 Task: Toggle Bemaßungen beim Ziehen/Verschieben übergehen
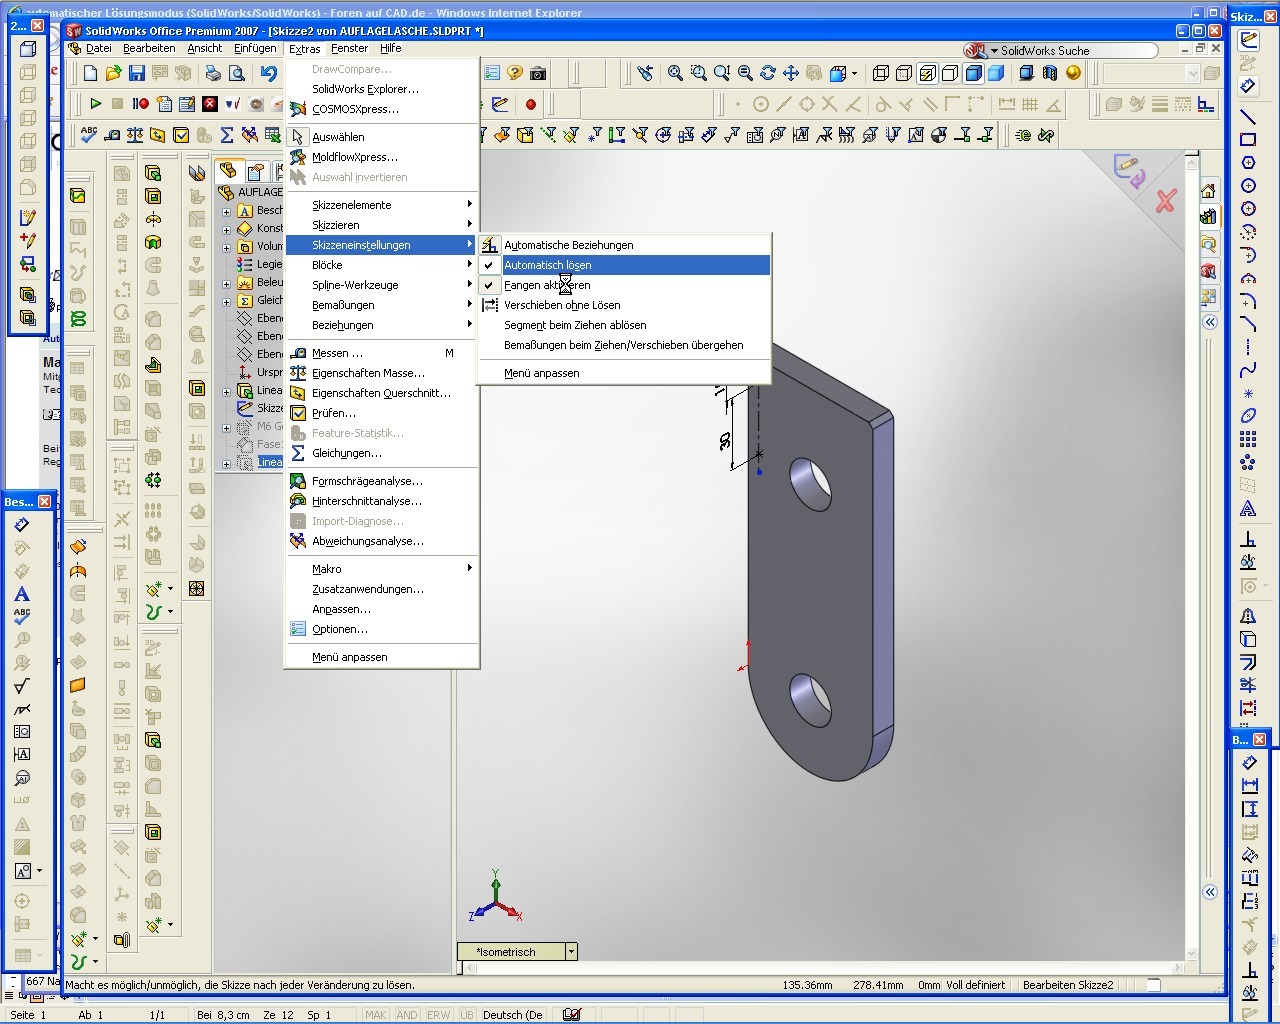(624, 345)
